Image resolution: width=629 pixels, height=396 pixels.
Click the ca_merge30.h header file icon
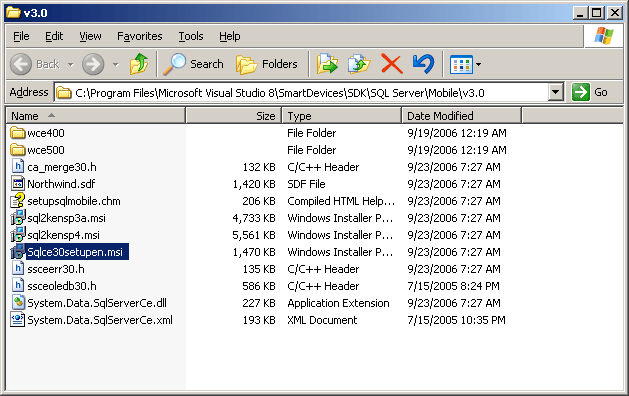[18, 167]
